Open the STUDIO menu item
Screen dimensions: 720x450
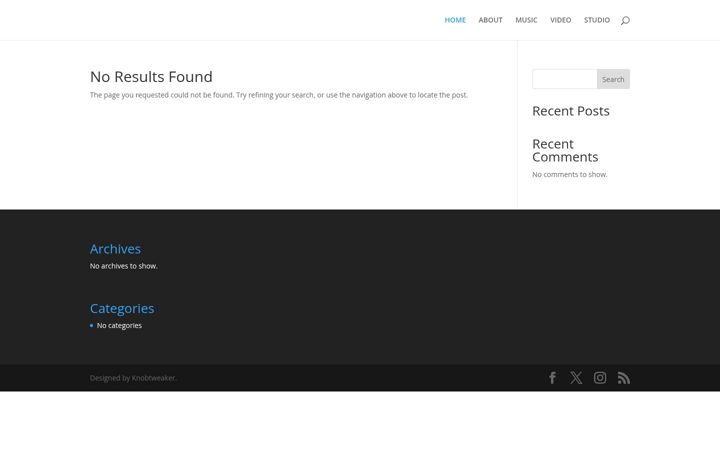(597, 20)
